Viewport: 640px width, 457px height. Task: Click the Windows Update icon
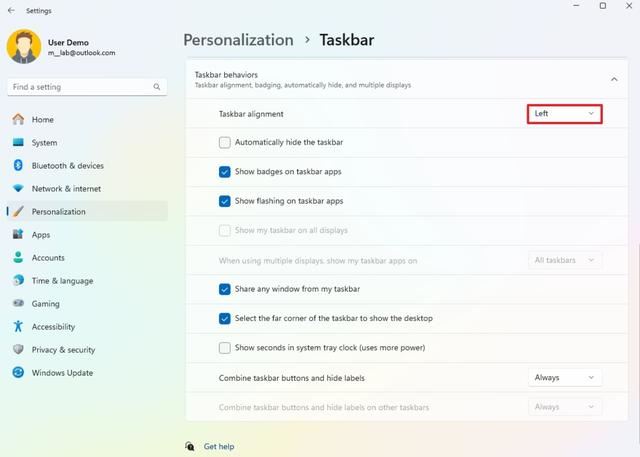tap(18, 373)
